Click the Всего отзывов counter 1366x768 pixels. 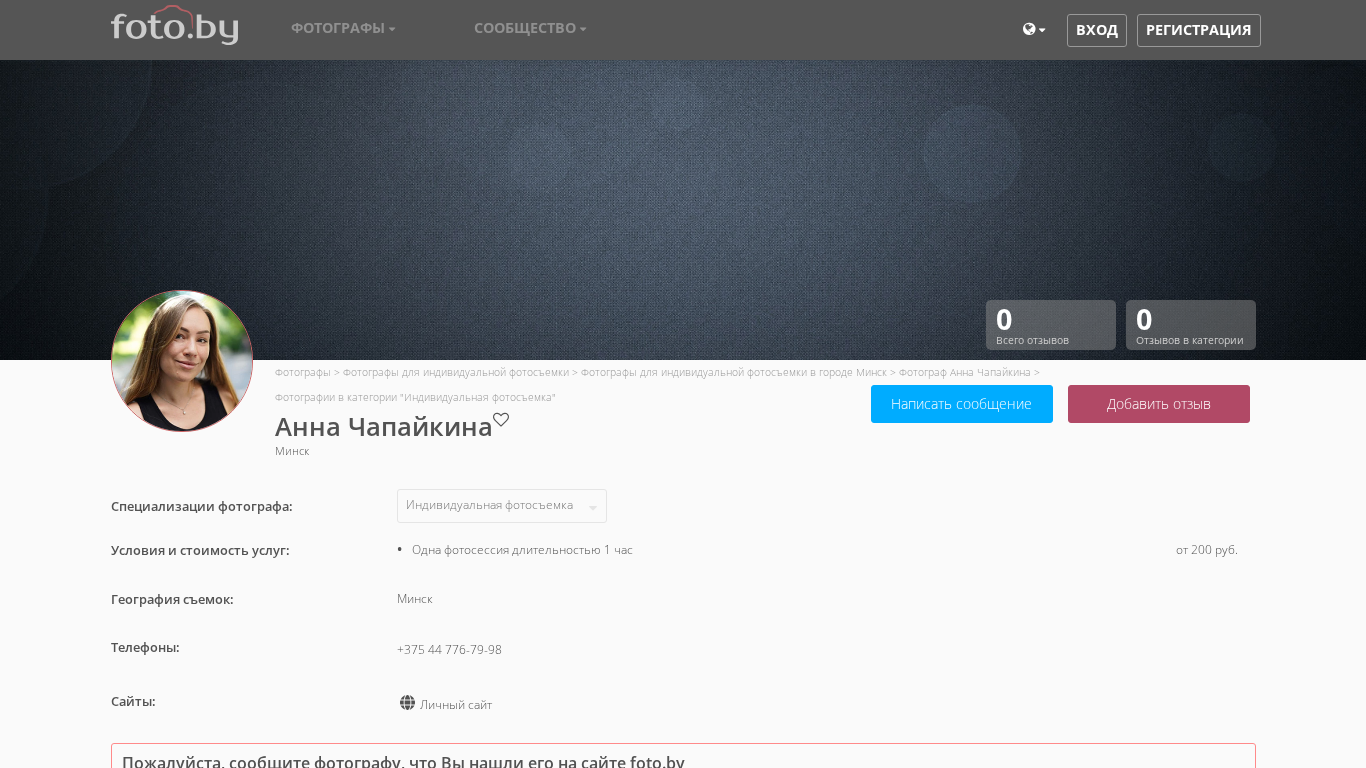pyautogui.click(x=1050, y=325)
